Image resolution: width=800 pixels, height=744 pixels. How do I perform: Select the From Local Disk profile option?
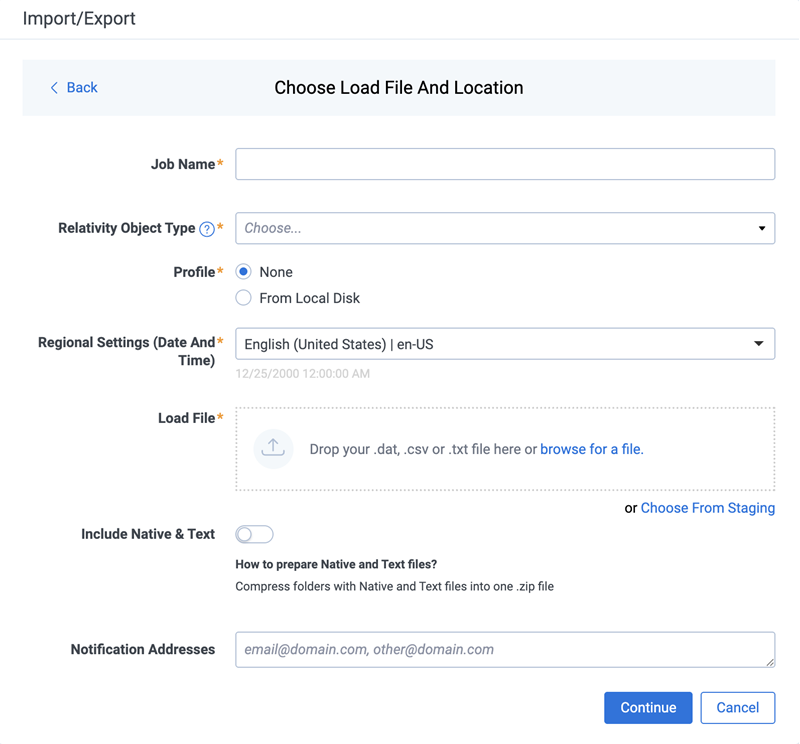click(242, 297)
